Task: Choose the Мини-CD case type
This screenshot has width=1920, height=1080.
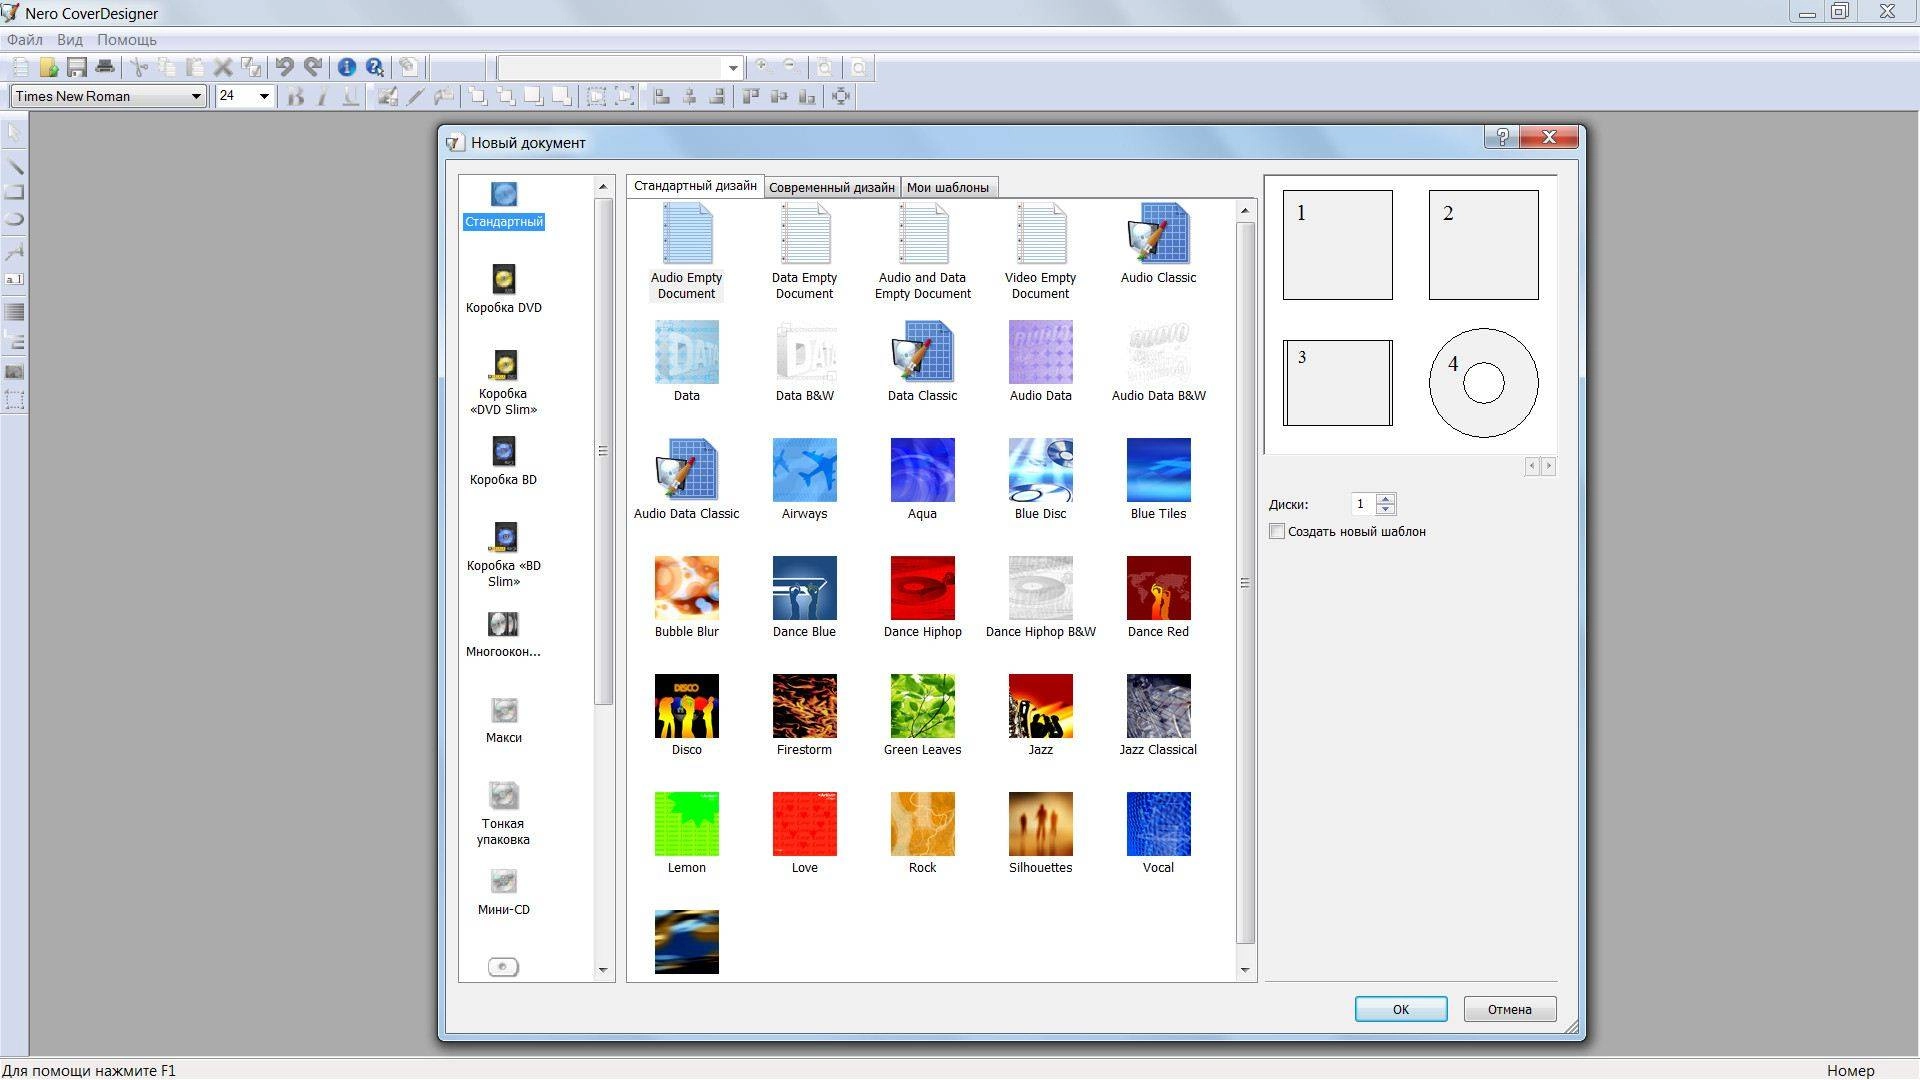Action: coord(503,892)
